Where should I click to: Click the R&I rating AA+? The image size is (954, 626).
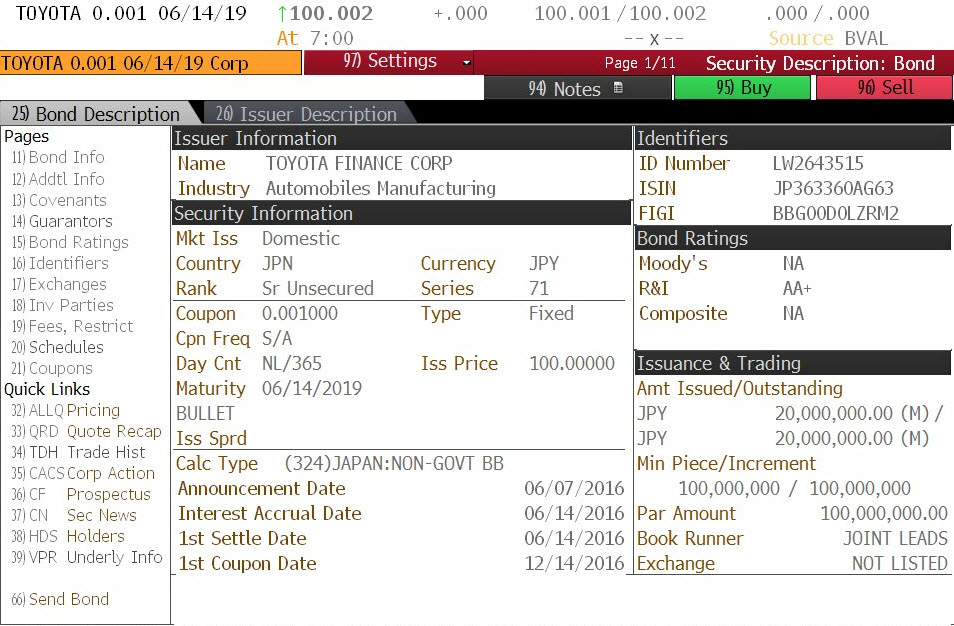click(797, 288)
